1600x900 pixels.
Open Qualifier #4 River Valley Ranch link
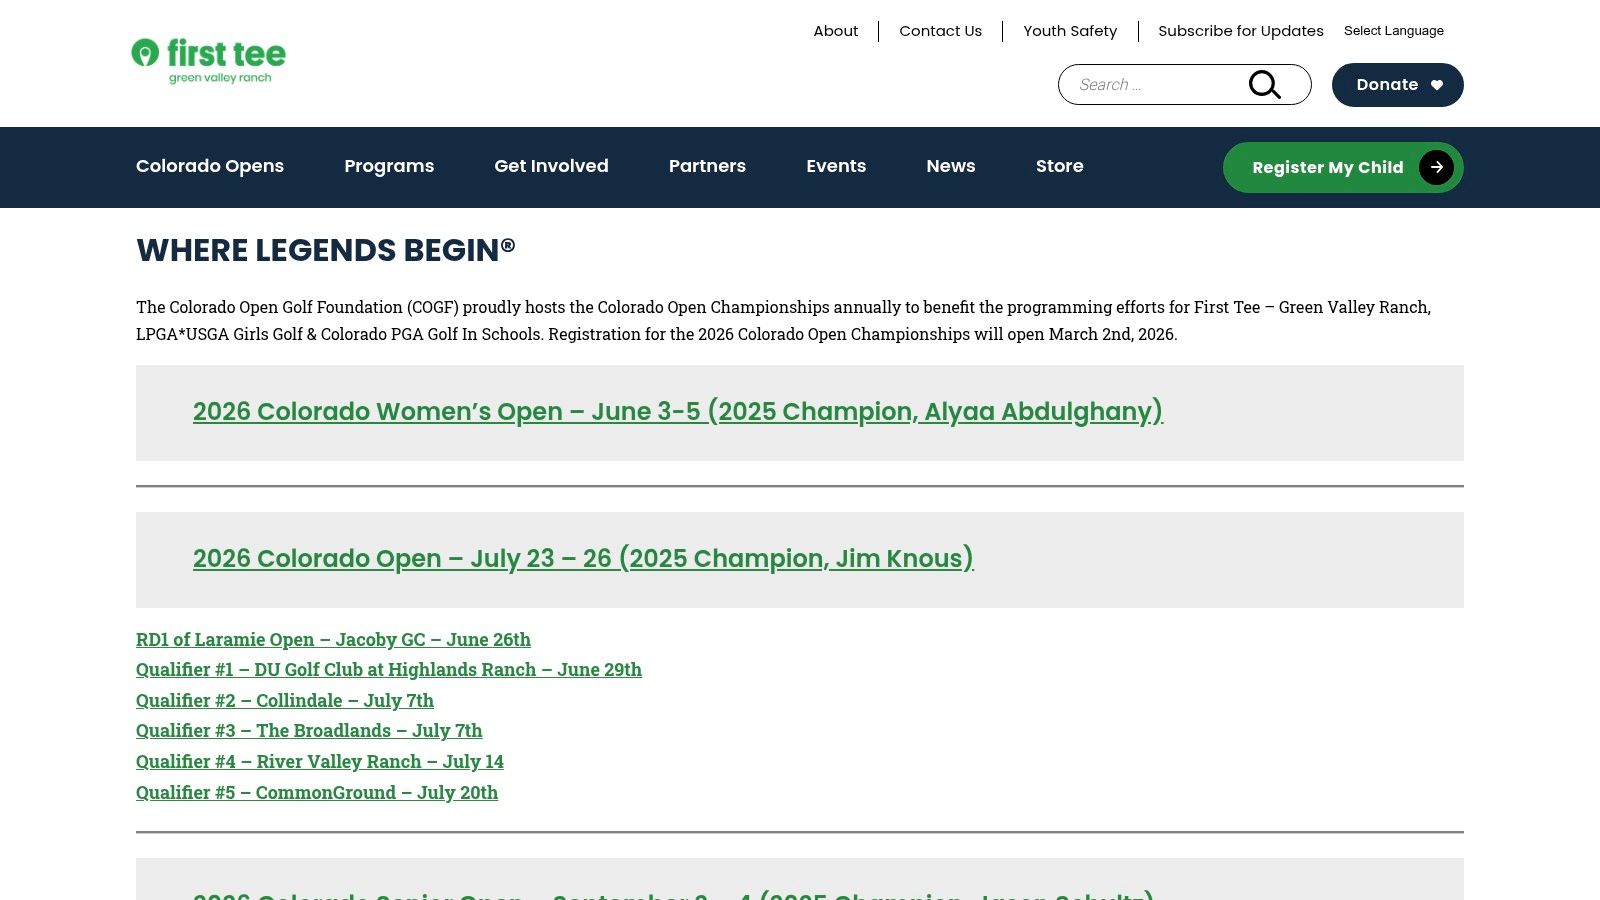coord(320,761)
